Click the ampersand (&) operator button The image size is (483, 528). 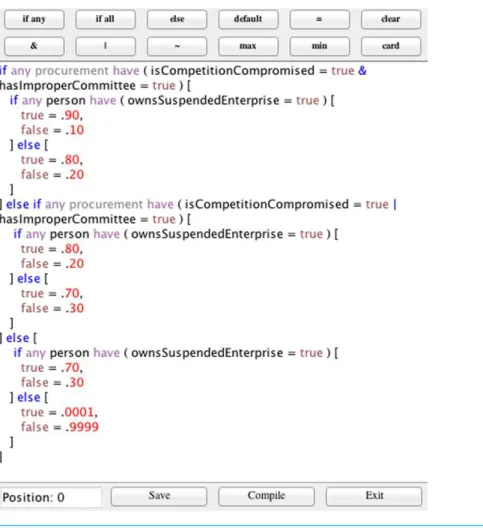[x=34, y=46]
